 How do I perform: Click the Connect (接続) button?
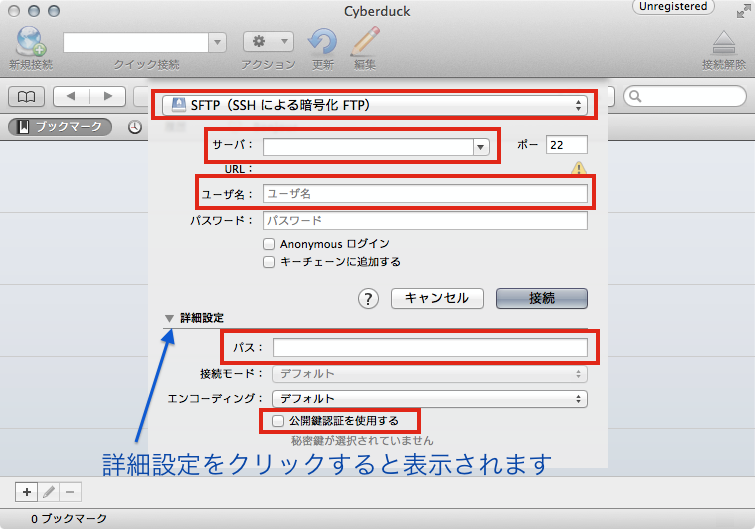tap(542, 298)
